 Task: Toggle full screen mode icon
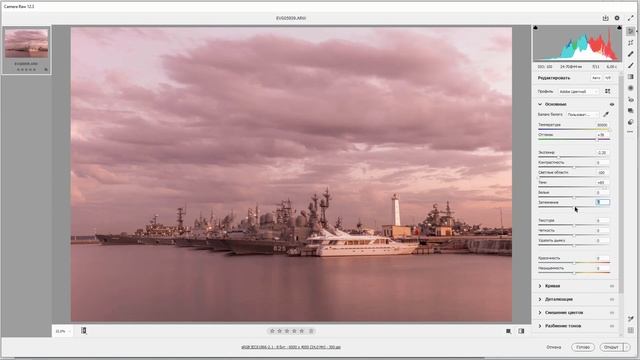631,18
